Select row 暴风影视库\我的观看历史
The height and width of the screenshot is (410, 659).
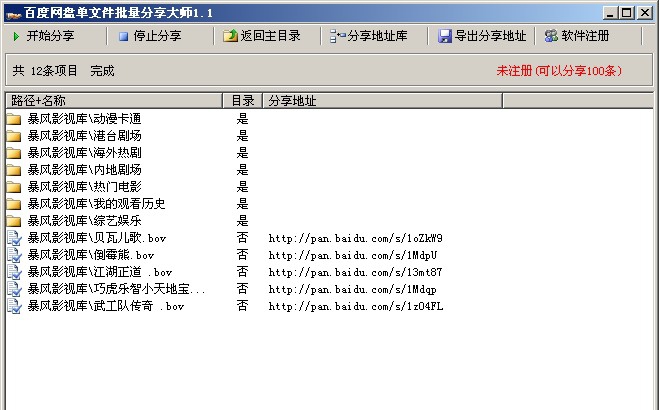click(96, 204)
